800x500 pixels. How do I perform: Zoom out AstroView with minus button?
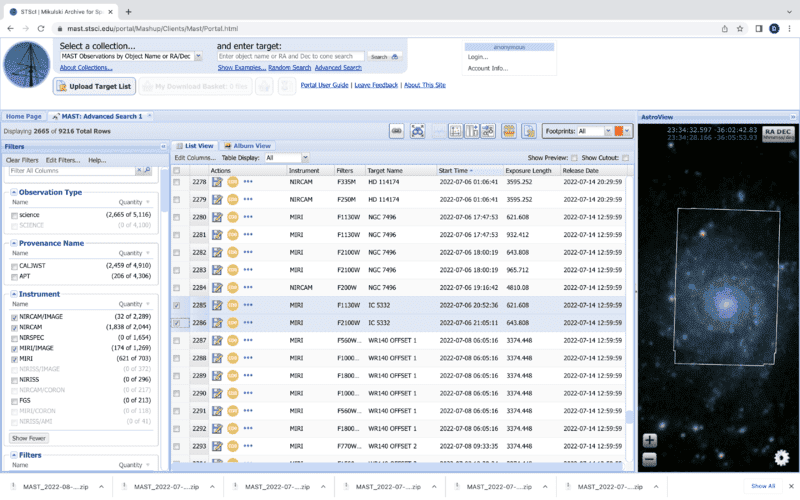tap(649, 460)
